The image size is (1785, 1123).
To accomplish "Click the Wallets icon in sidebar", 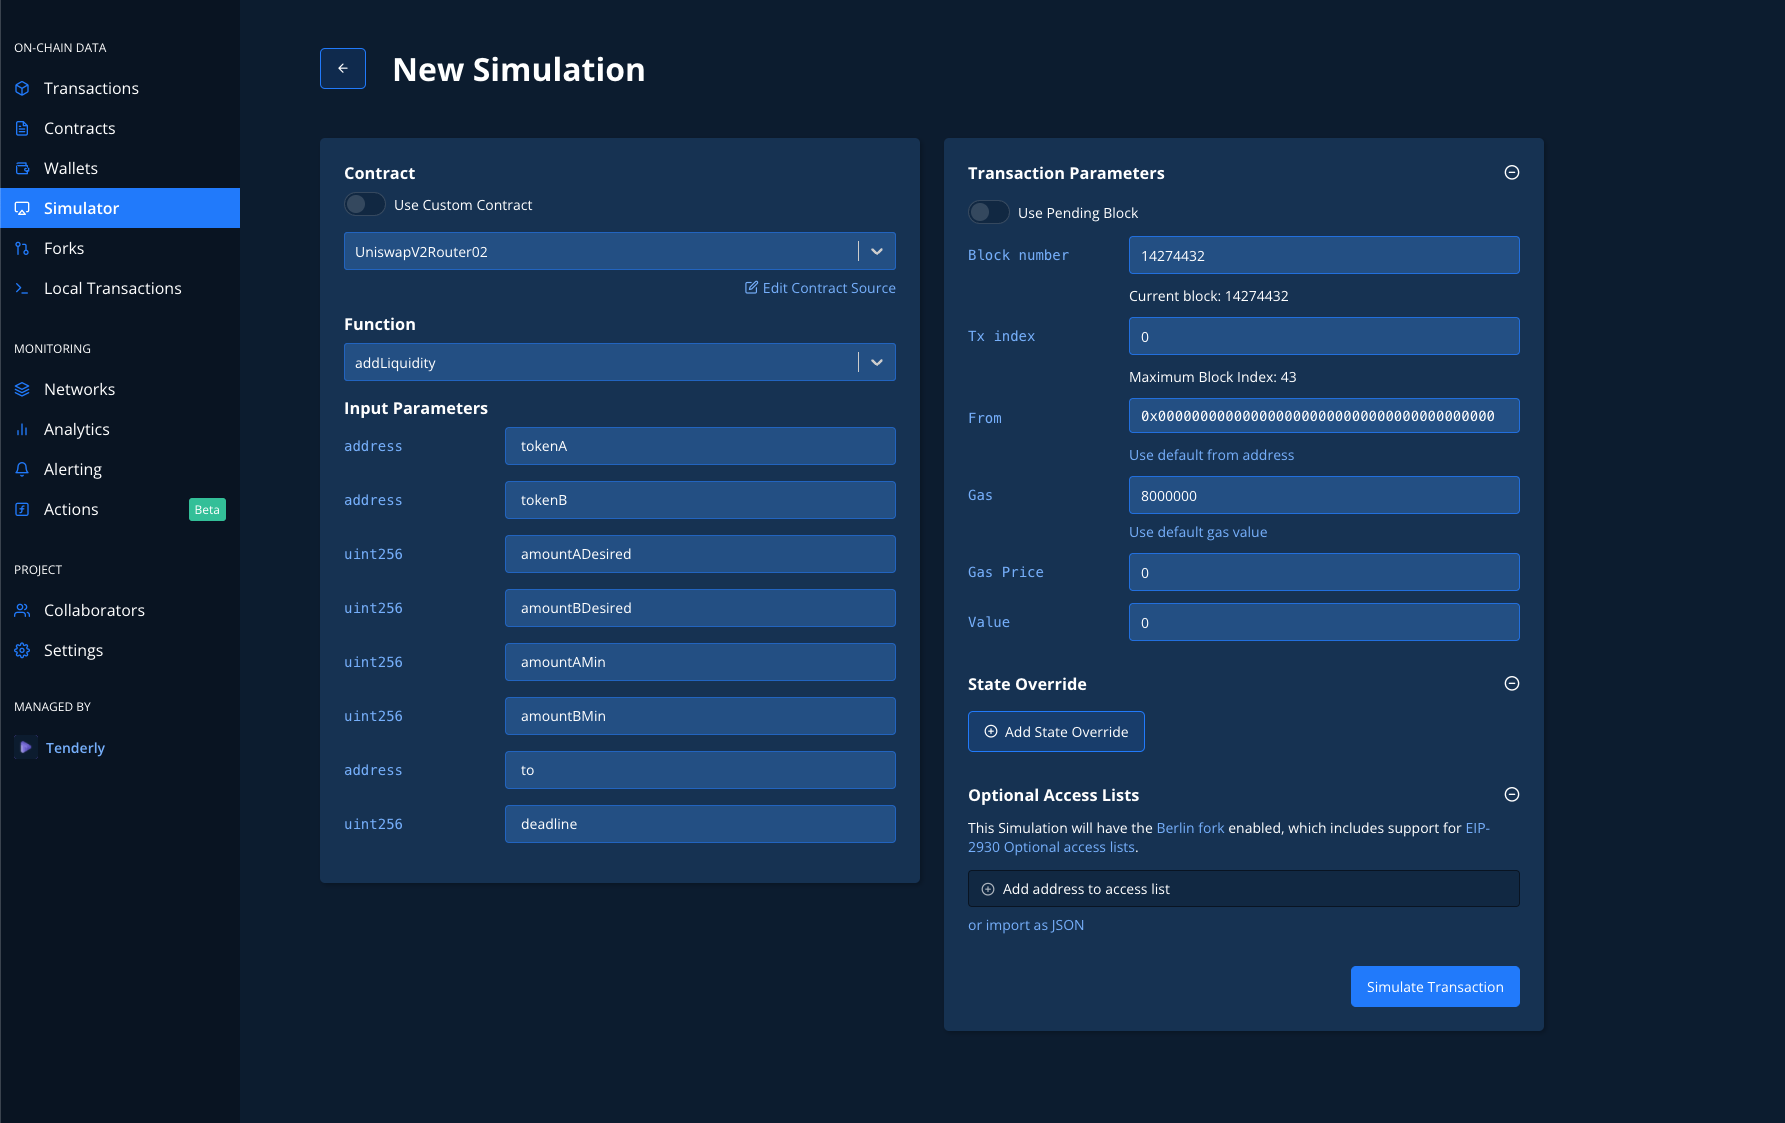I will point(22,168).
